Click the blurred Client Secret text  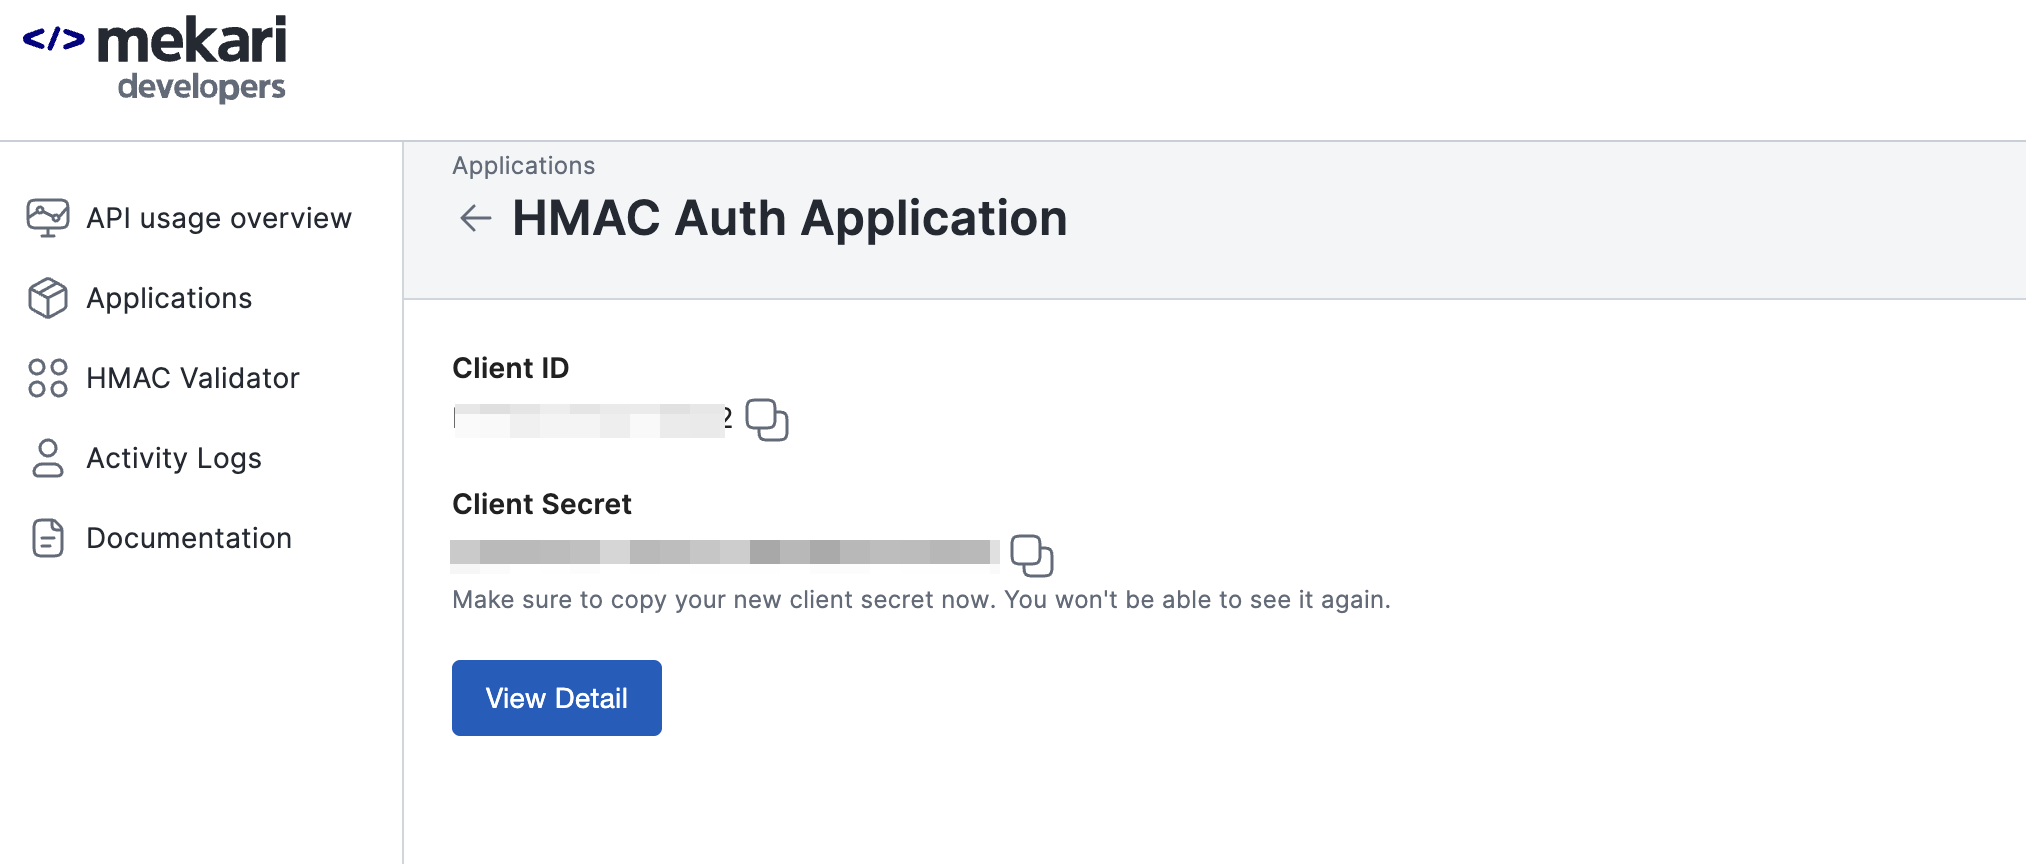[x=724, y=552]
